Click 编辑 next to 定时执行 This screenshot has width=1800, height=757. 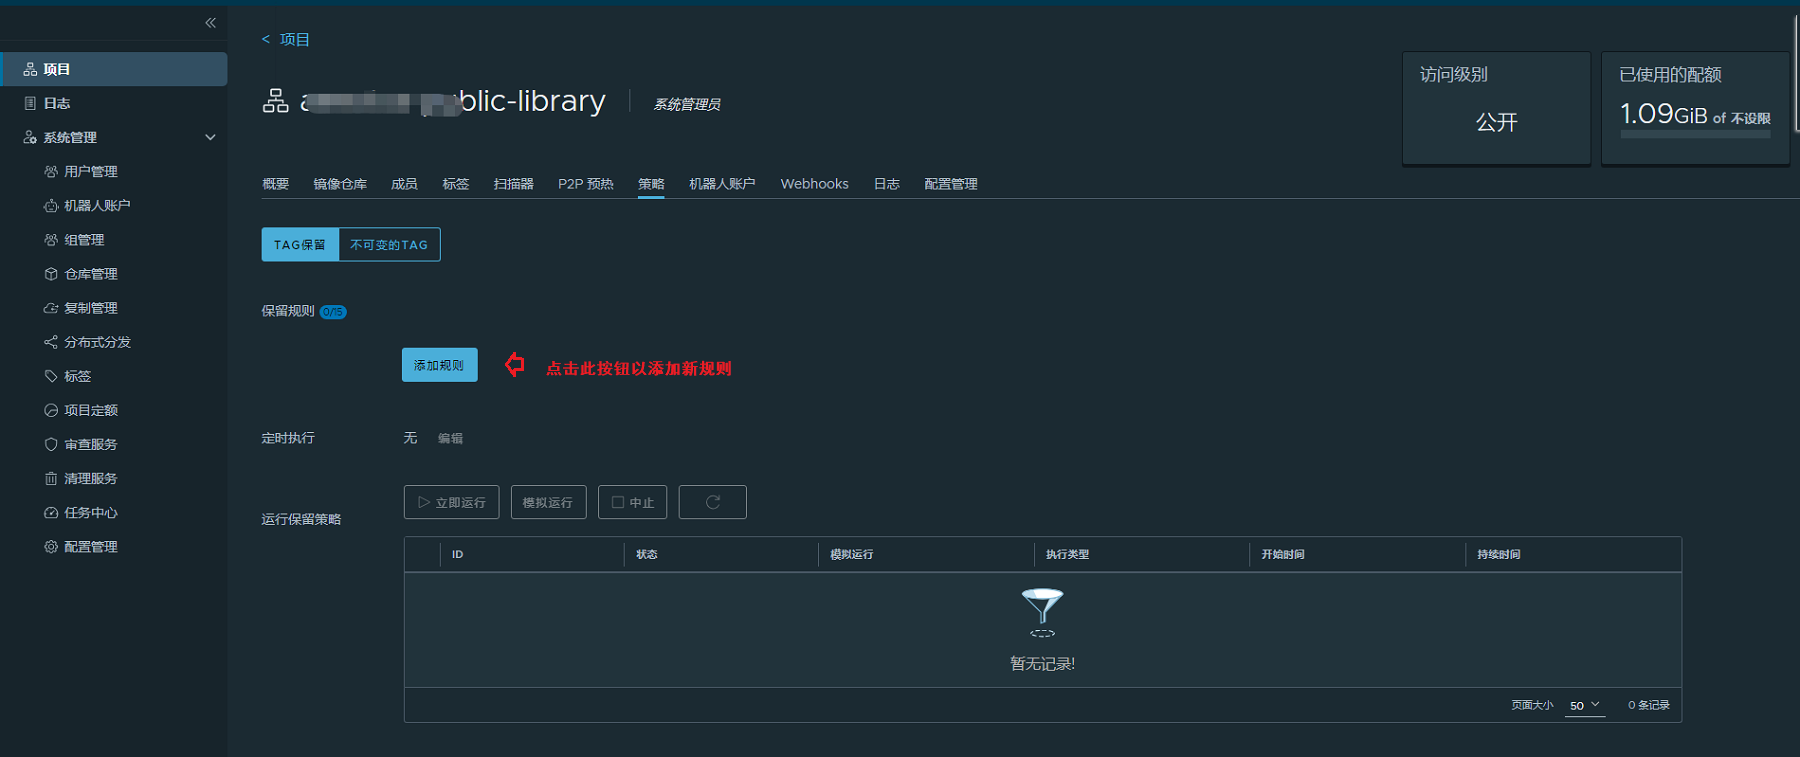tap(450, 438)
